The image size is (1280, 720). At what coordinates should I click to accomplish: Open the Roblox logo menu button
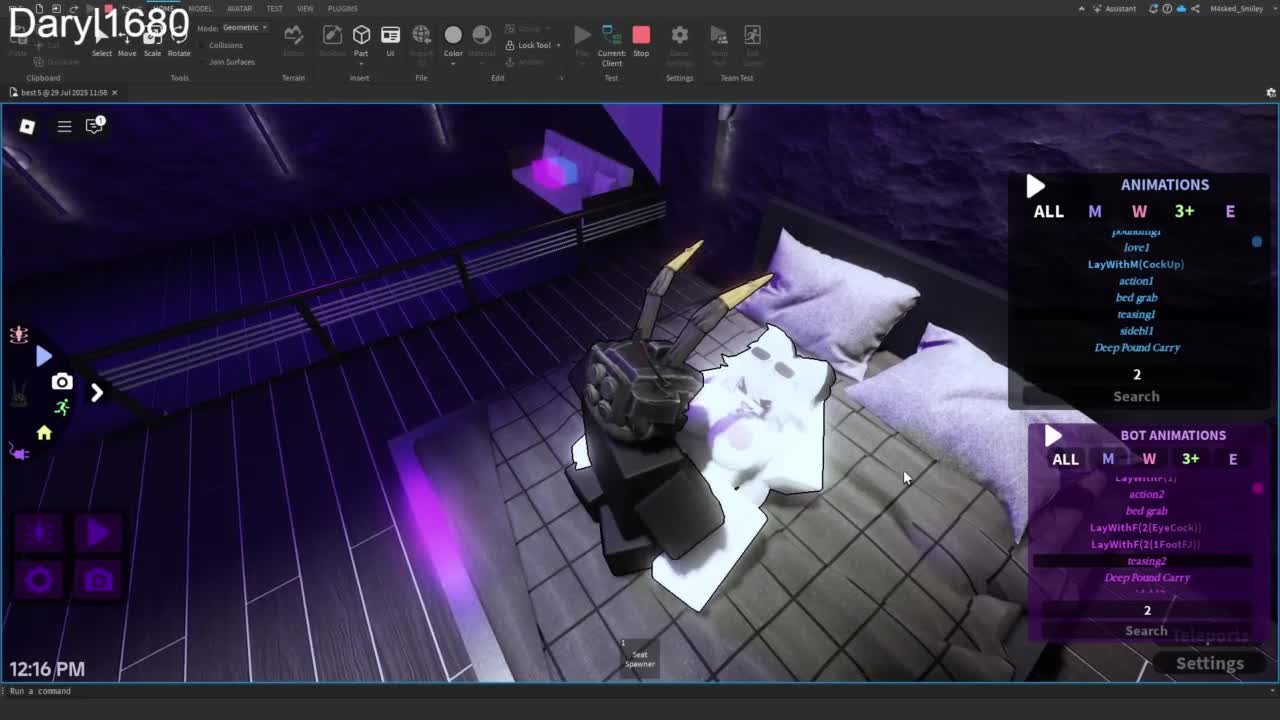(x=27, y=127)
